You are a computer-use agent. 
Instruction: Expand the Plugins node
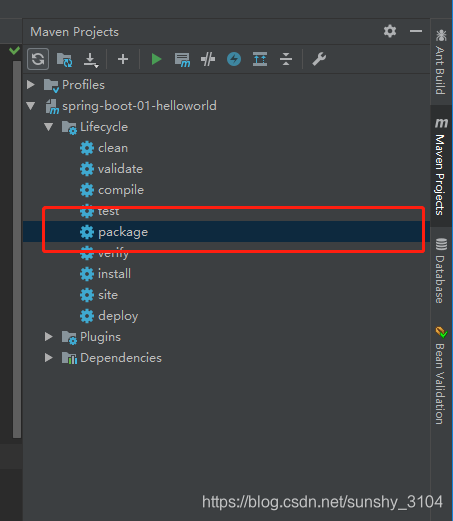(49, 337)
